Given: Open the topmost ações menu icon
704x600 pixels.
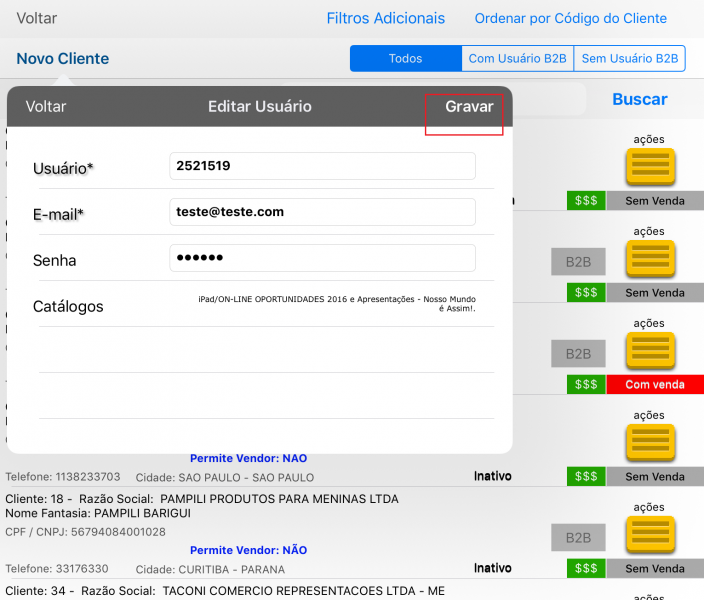Looking at the screenshot, I should (649, 166).
